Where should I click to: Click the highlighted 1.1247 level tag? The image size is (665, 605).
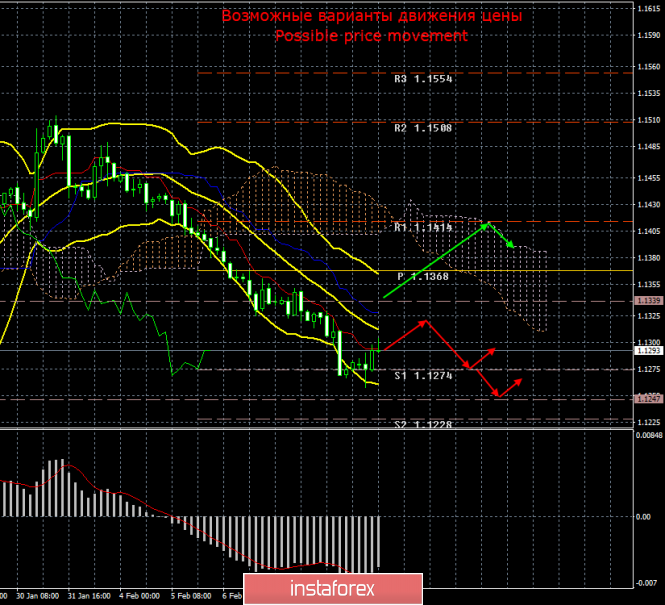pos(648,399)
